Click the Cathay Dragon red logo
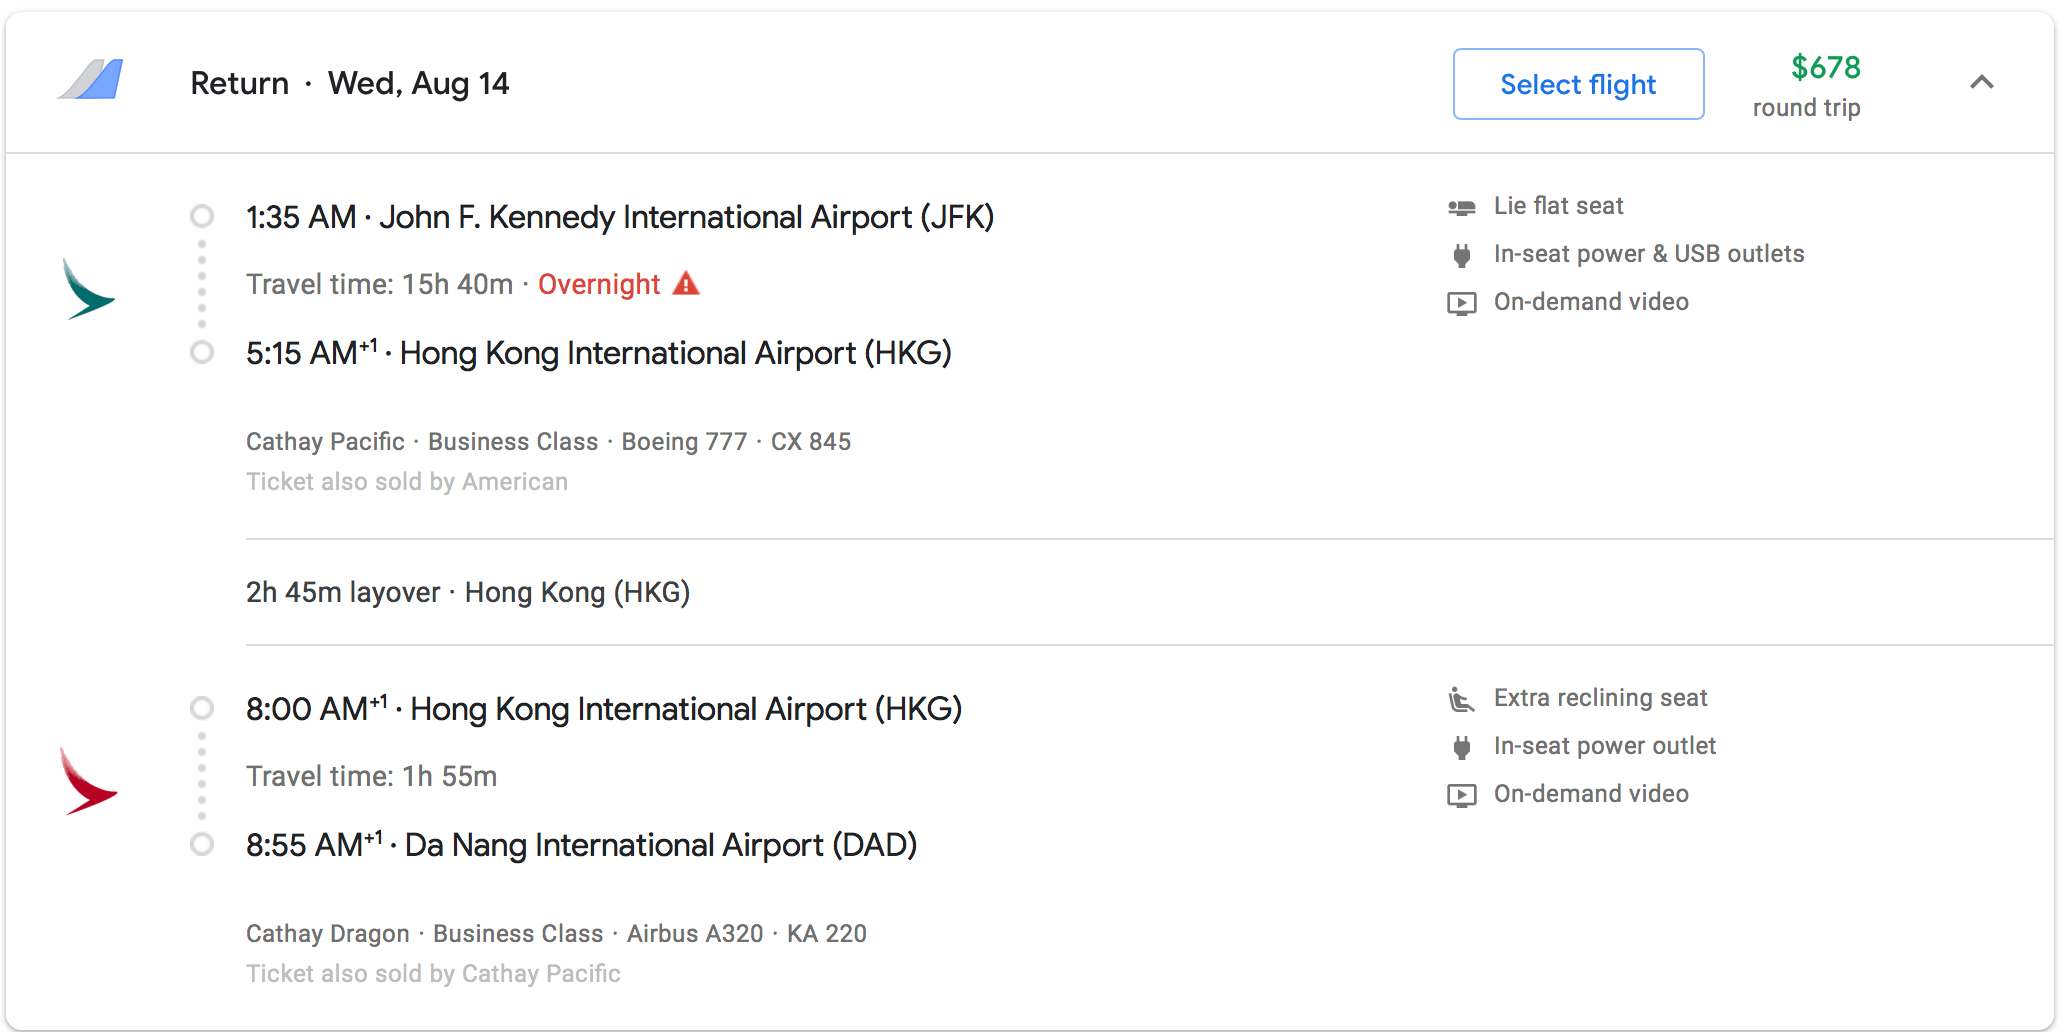This screenshot has width=2066, height=1032. click(88, 782)
